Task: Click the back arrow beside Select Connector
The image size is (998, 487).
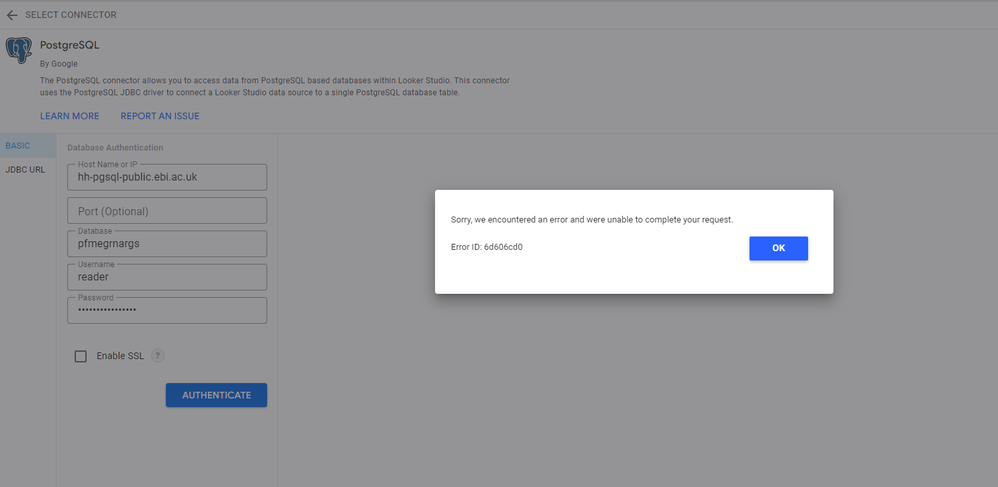Action: pos(11,15)
